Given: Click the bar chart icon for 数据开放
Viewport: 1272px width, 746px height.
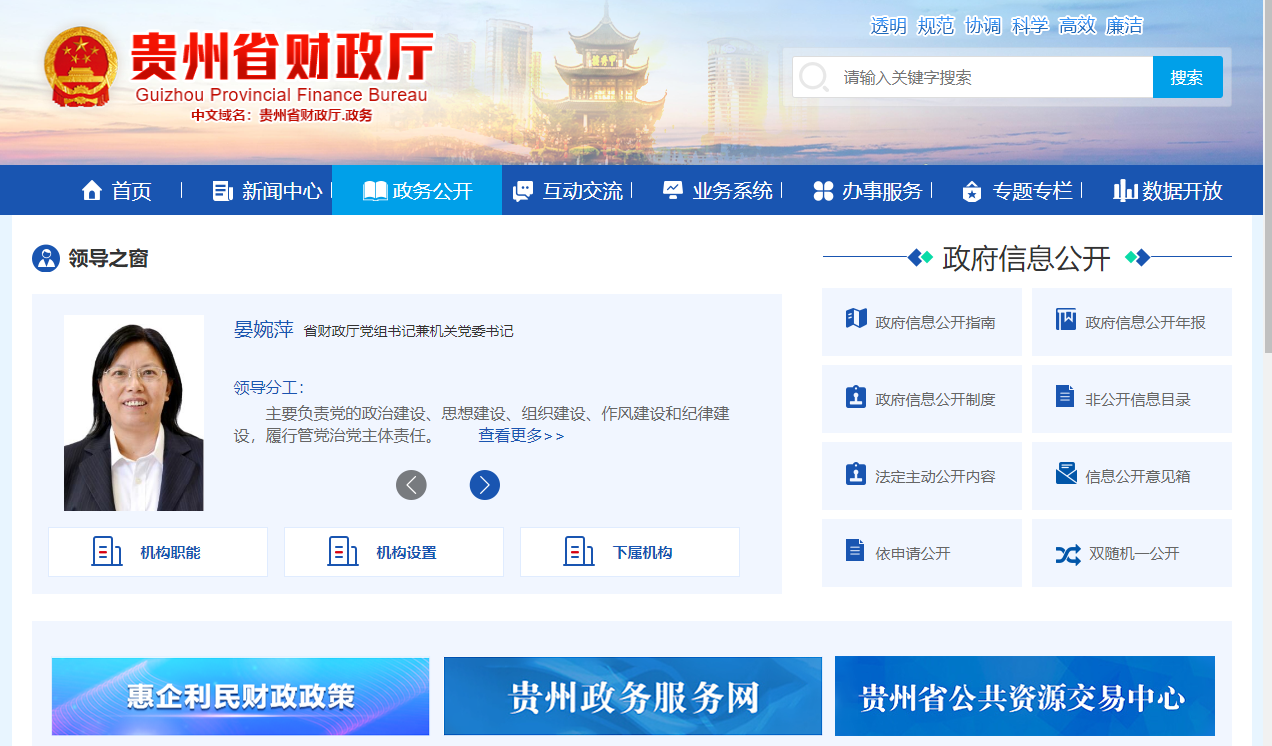Looking at the screenshot, I should coord(1125,191).
